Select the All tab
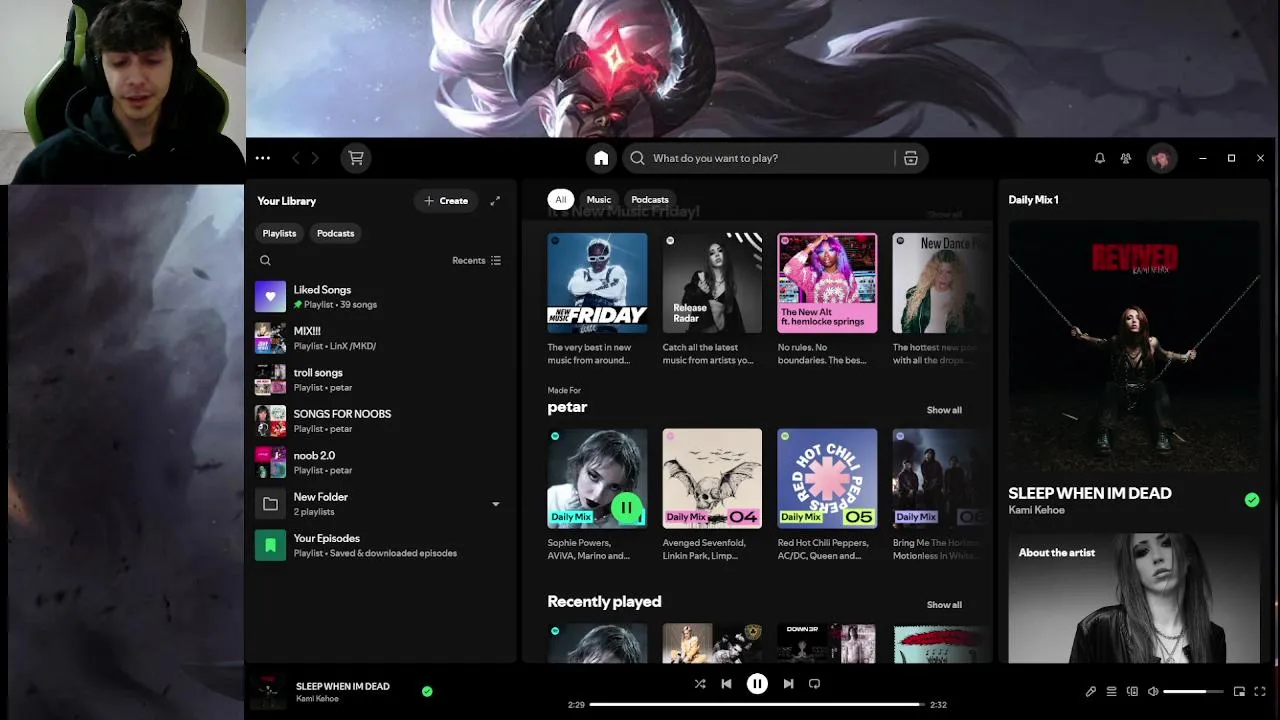1280x720 pixels. [561, 199]
